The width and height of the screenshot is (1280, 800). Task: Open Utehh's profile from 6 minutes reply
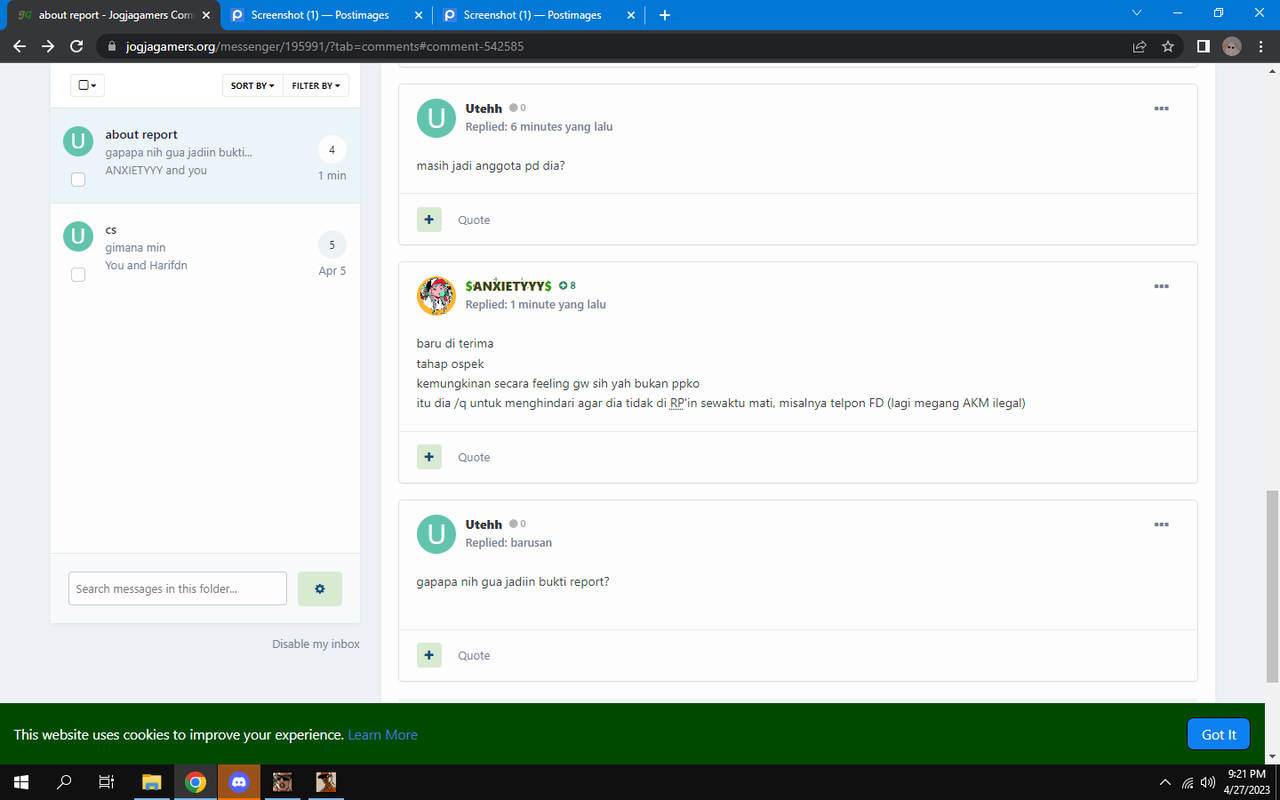pyautogui.click(x=484, y=108)
